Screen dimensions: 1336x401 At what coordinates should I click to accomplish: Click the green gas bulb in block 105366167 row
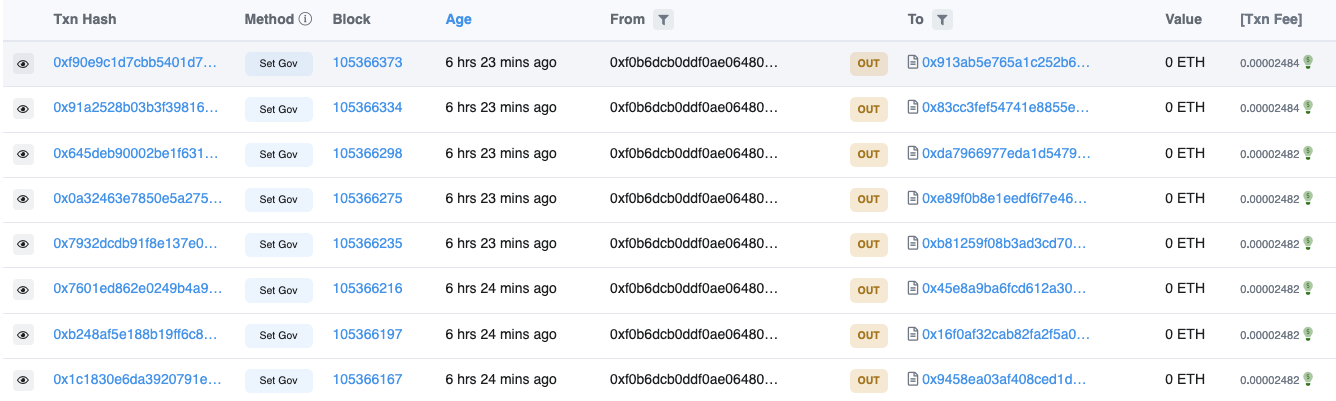point(1308,379)
